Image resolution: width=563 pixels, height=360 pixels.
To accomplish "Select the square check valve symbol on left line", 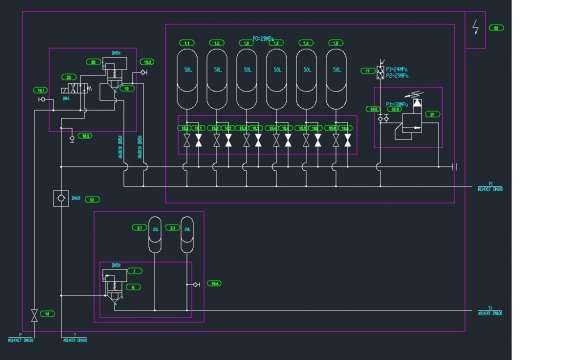I will pyautogui.click(x=61, y=198).
